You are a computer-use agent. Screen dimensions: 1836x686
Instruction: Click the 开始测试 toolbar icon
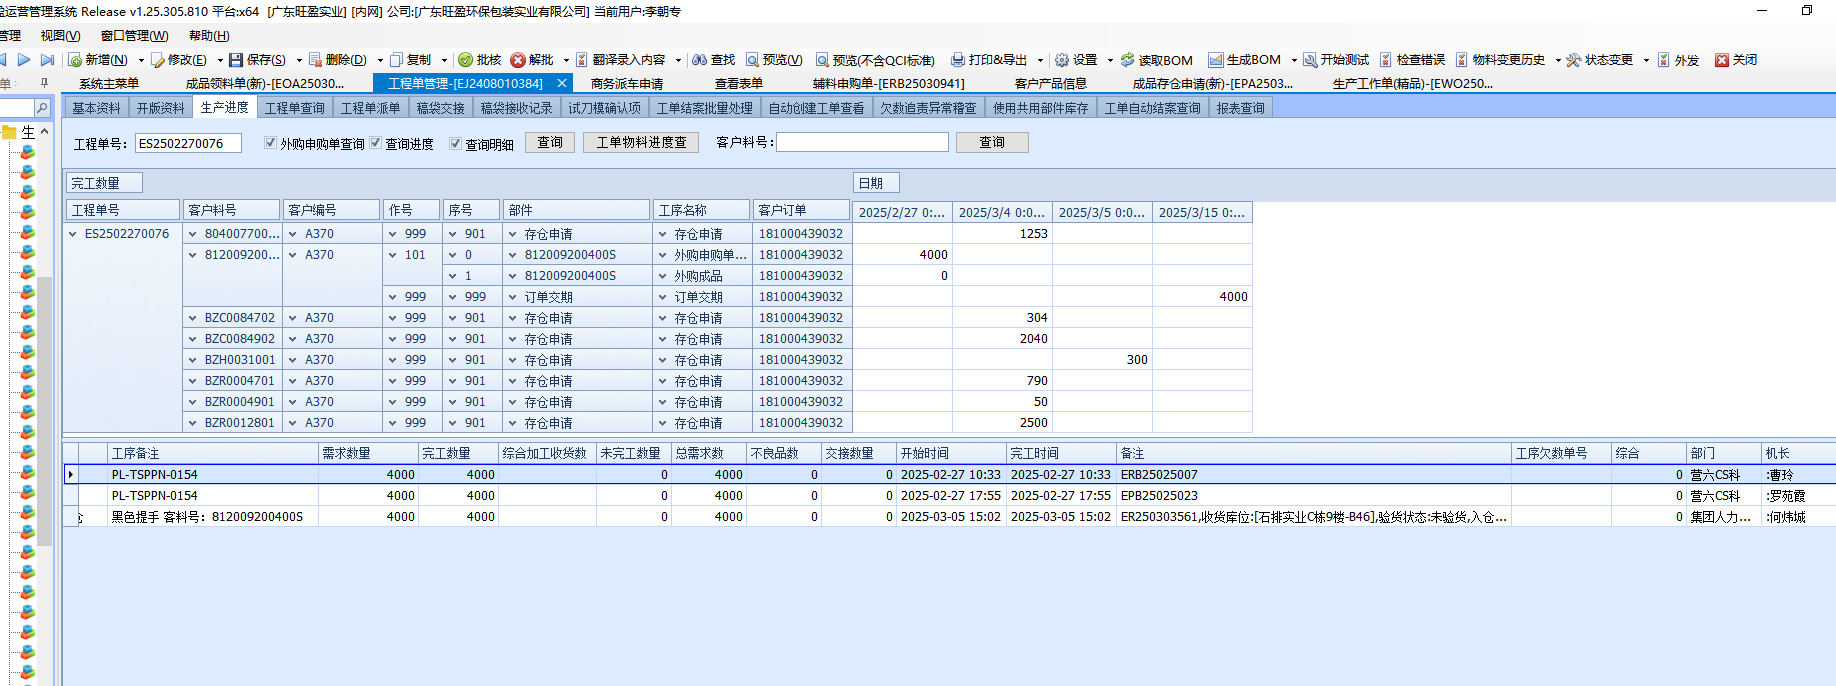[1310, 60]
